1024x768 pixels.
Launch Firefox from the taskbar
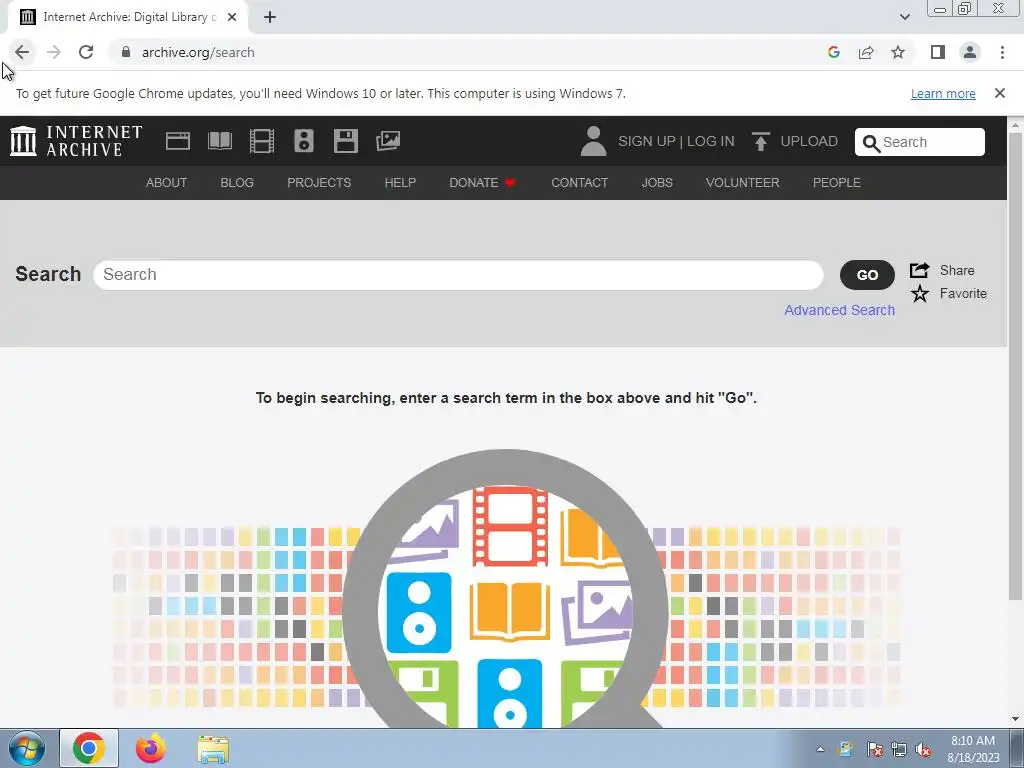pos(151,748)
